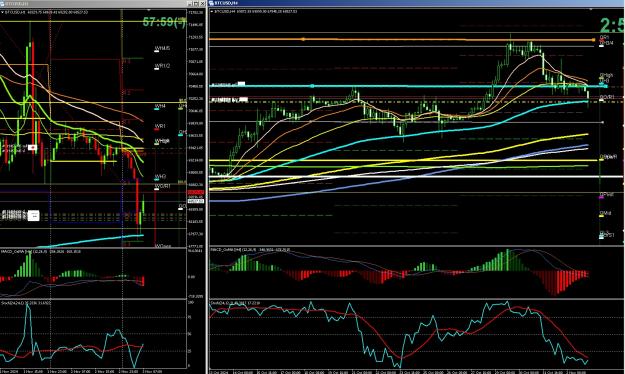This screenshot has height=374, width=625.
Task: Click the Stochastic indicator label in left chart
Action: point(26,303)
